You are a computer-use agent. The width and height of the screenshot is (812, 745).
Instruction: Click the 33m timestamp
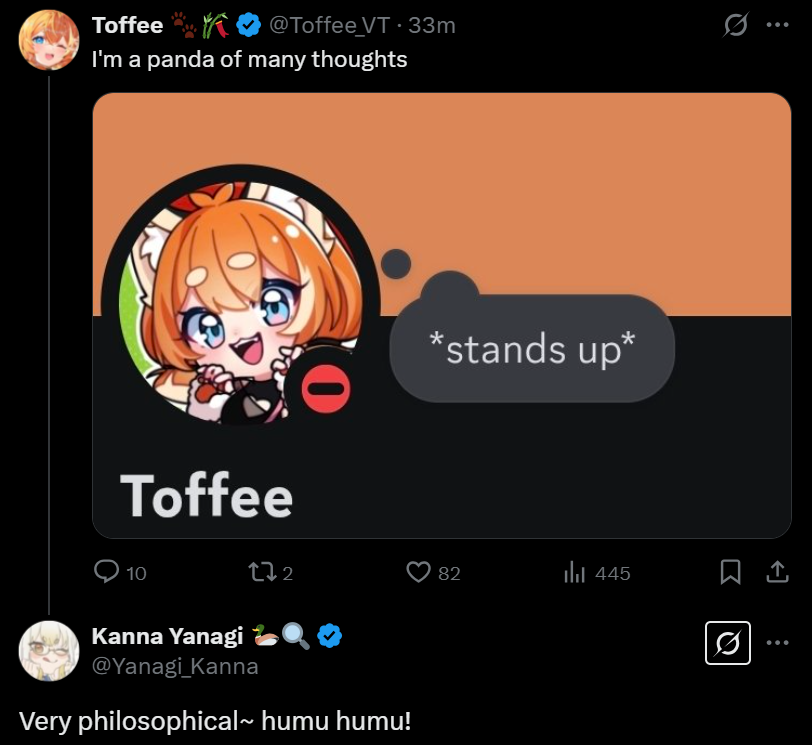(x=432, y=26)
